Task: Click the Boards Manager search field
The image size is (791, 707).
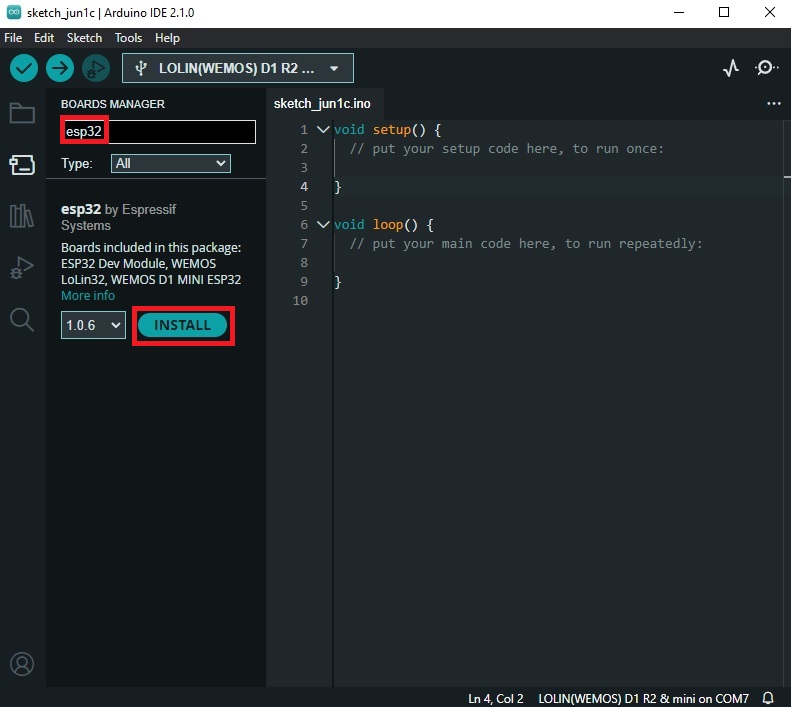Action: point(158,132)
